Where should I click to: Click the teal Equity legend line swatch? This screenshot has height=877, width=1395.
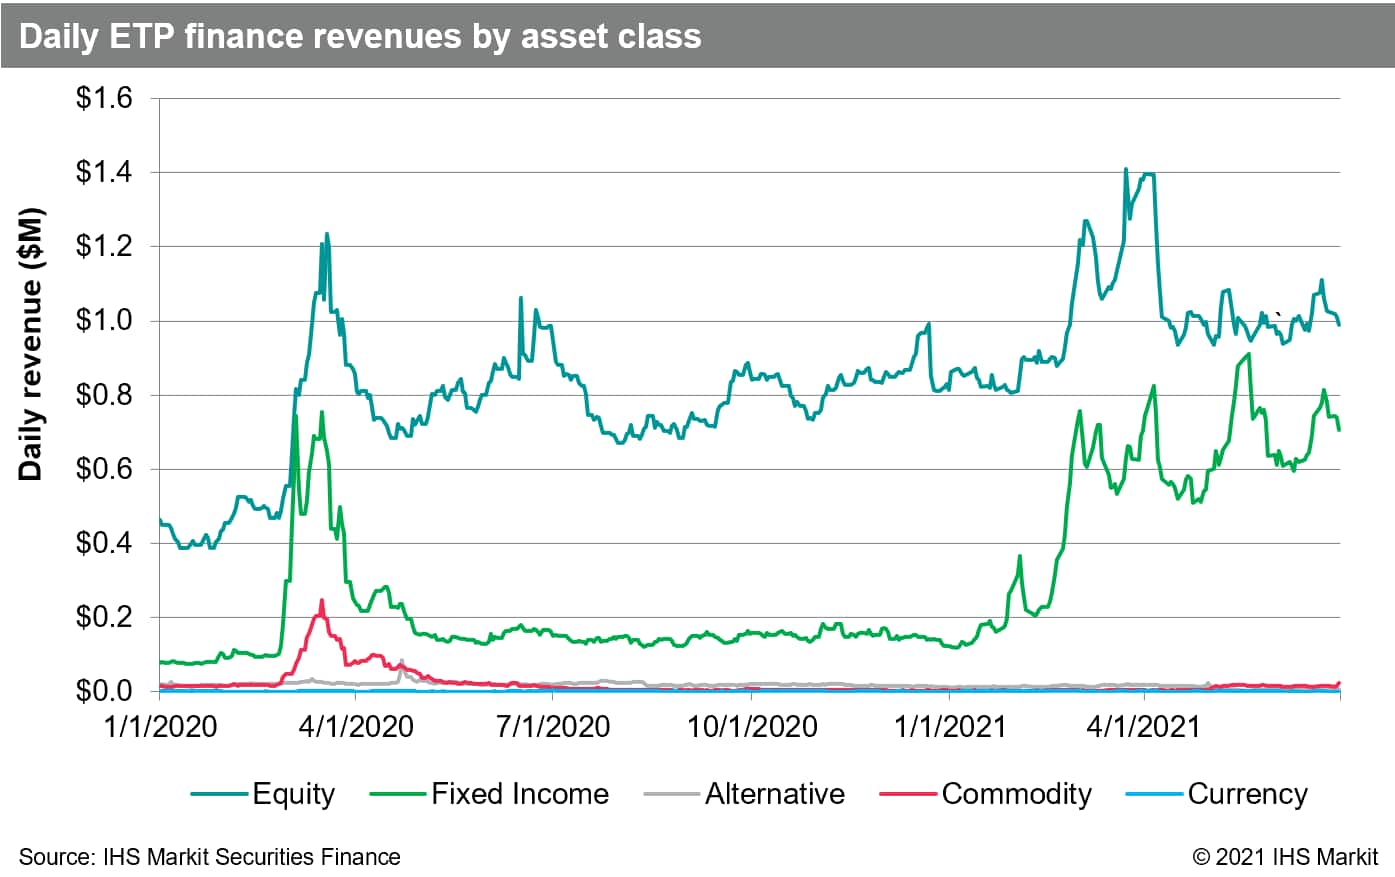coord(220,795)
